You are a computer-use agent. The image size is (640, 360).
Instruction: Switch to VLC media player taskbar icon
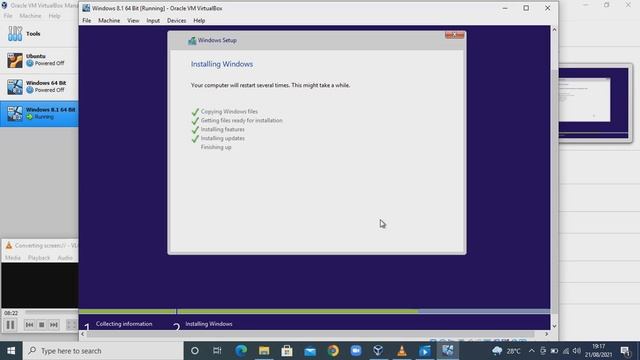(402, 351)
